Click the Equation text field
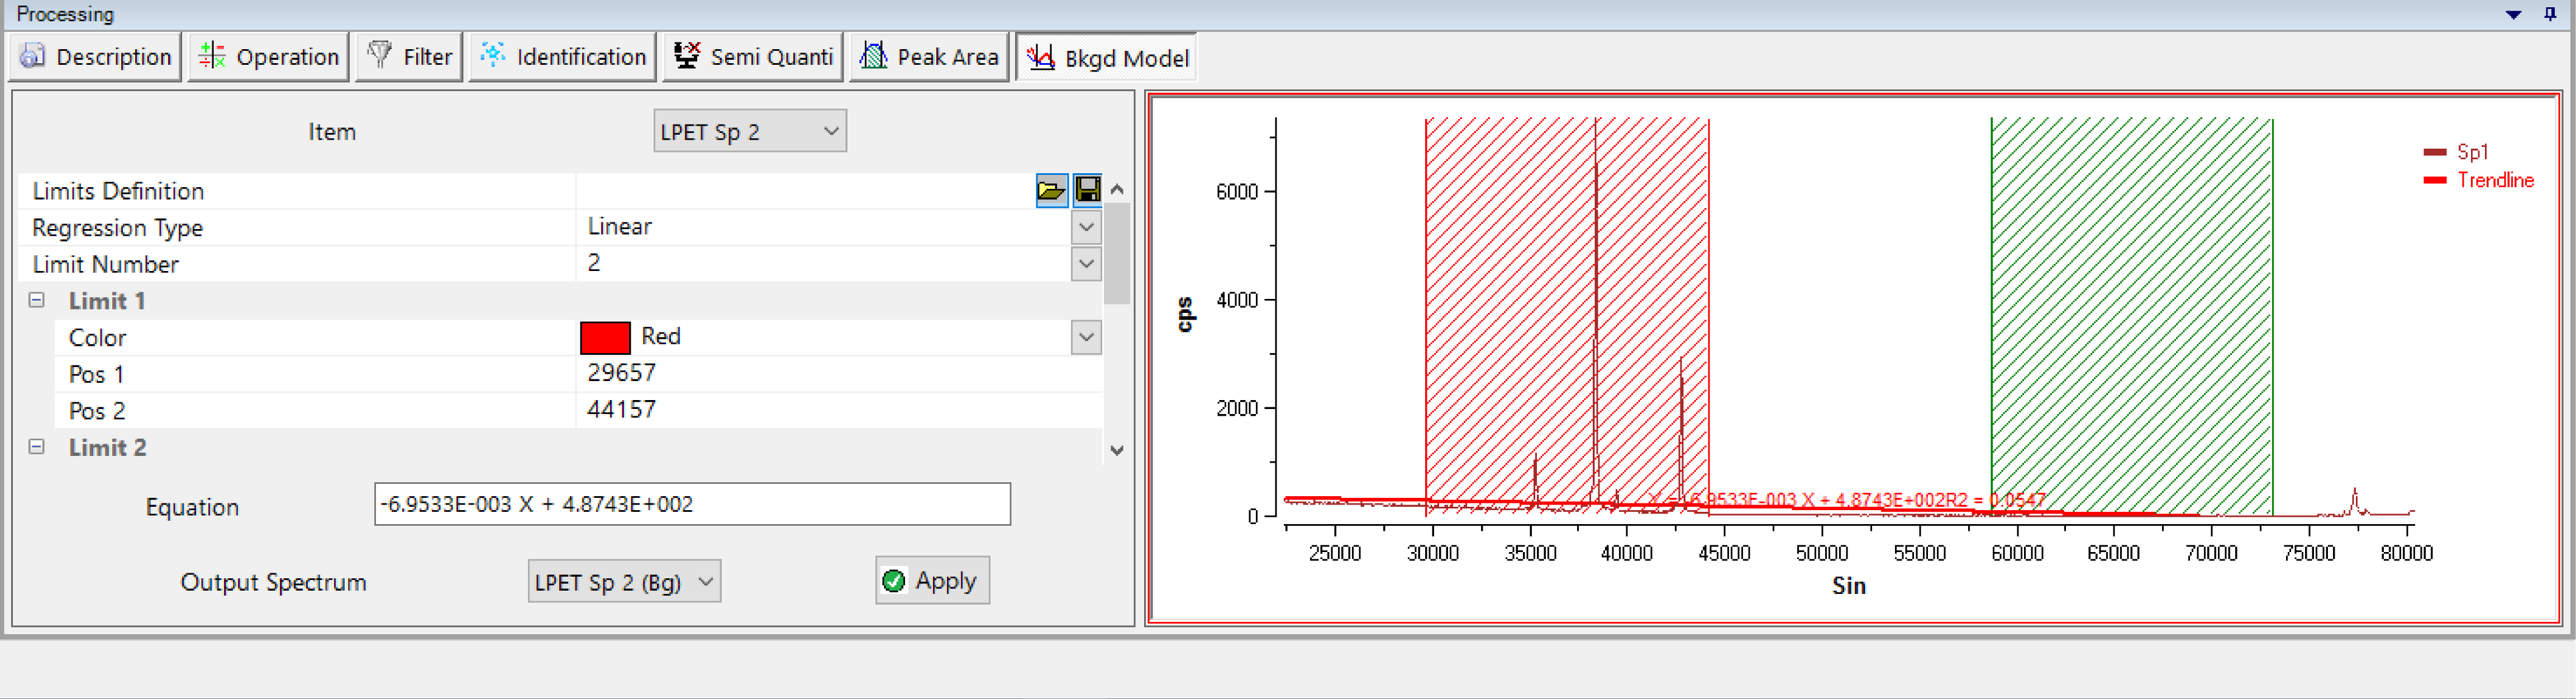Image resolution: width=2576 pixels, height=699 pixels. coord(692,504)
